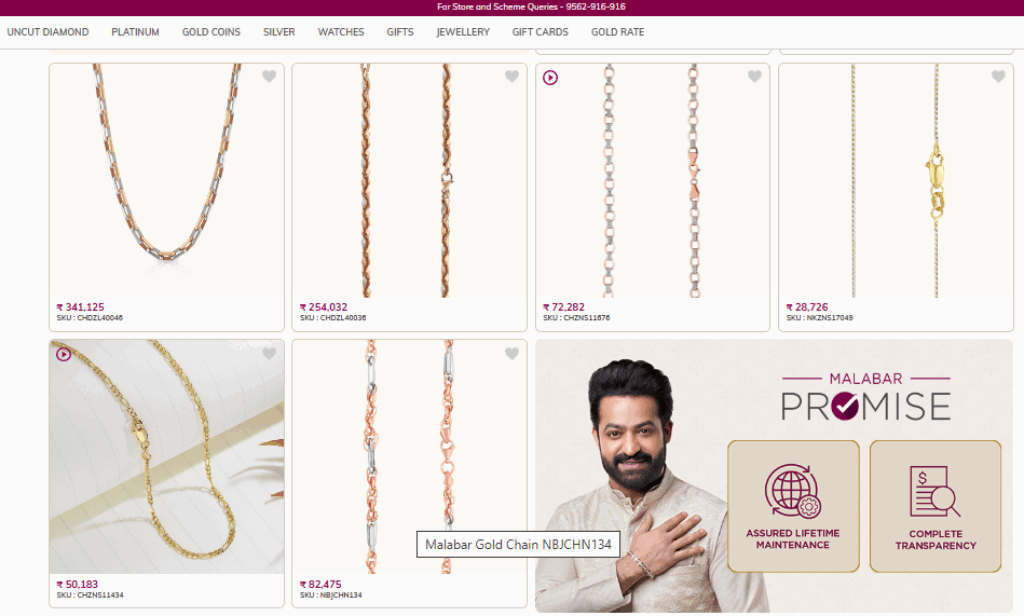The image size is (1024, 616).
Task: Click the Malabar Promise logo heading
Action: [x=866, y=397]
